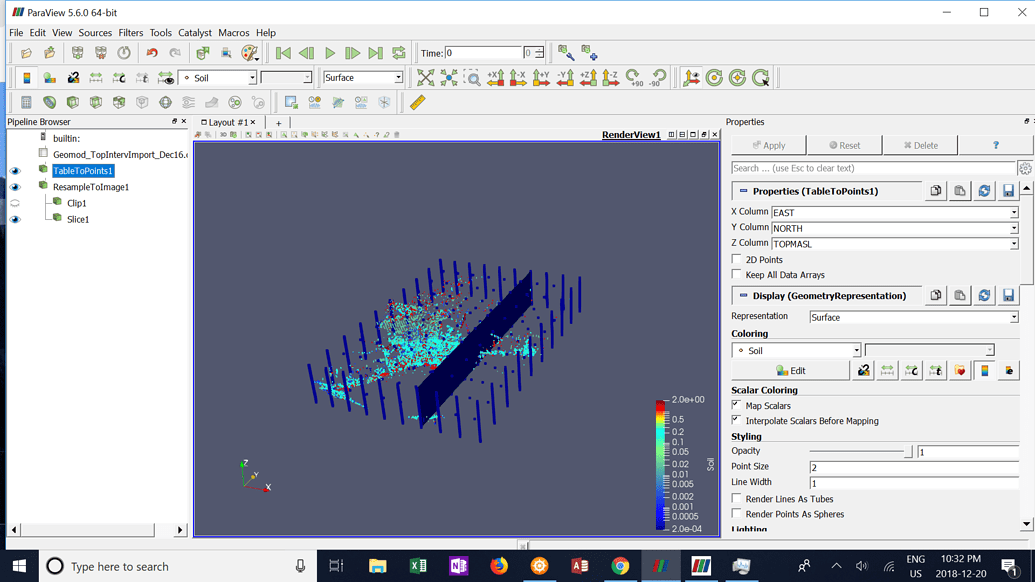
Task: Click the Apply button
Action: (768, 145)
